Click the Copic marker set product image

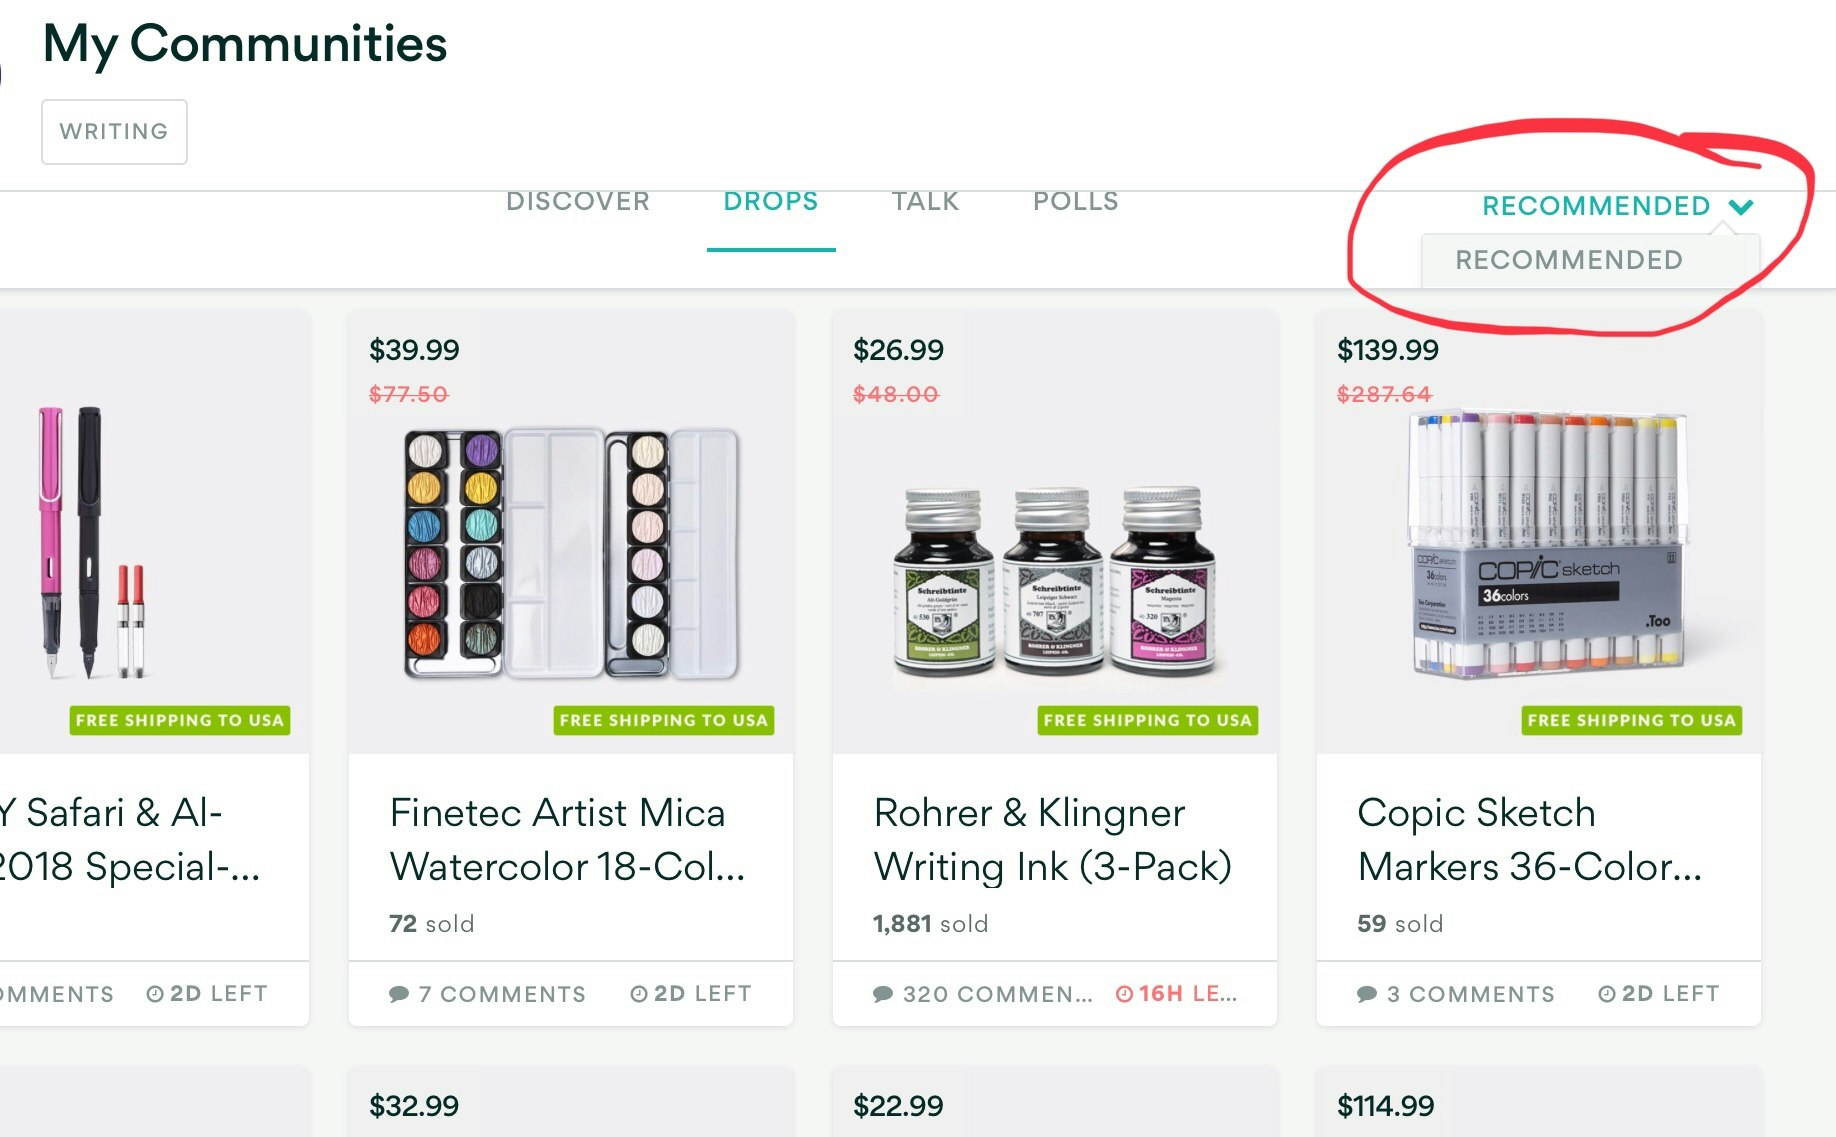tap(1547, 545)
